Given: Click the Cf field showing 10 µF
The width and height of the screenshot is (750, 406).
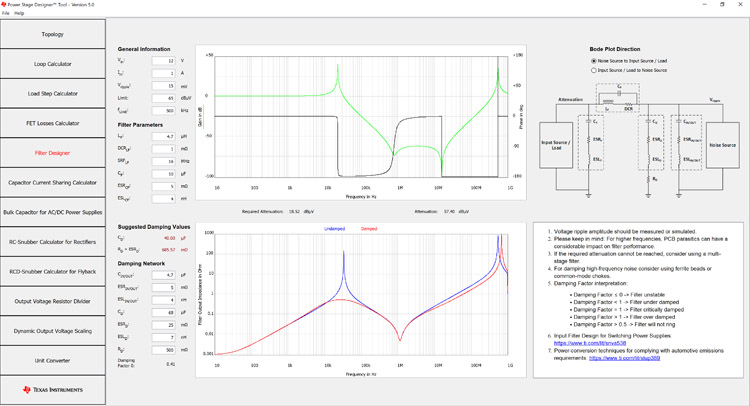Looking at the screenshot, I should click(x=164, y=174).
